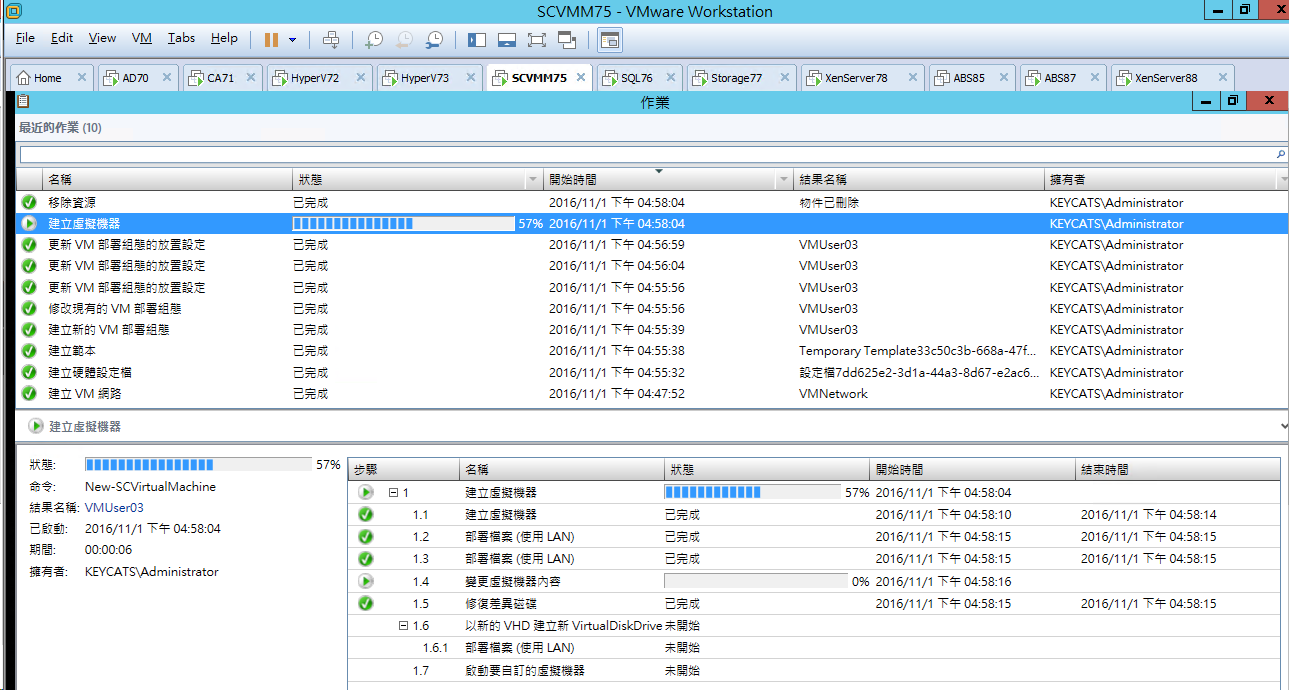
Task: Open the VM menu
Action: coord(142,38)
